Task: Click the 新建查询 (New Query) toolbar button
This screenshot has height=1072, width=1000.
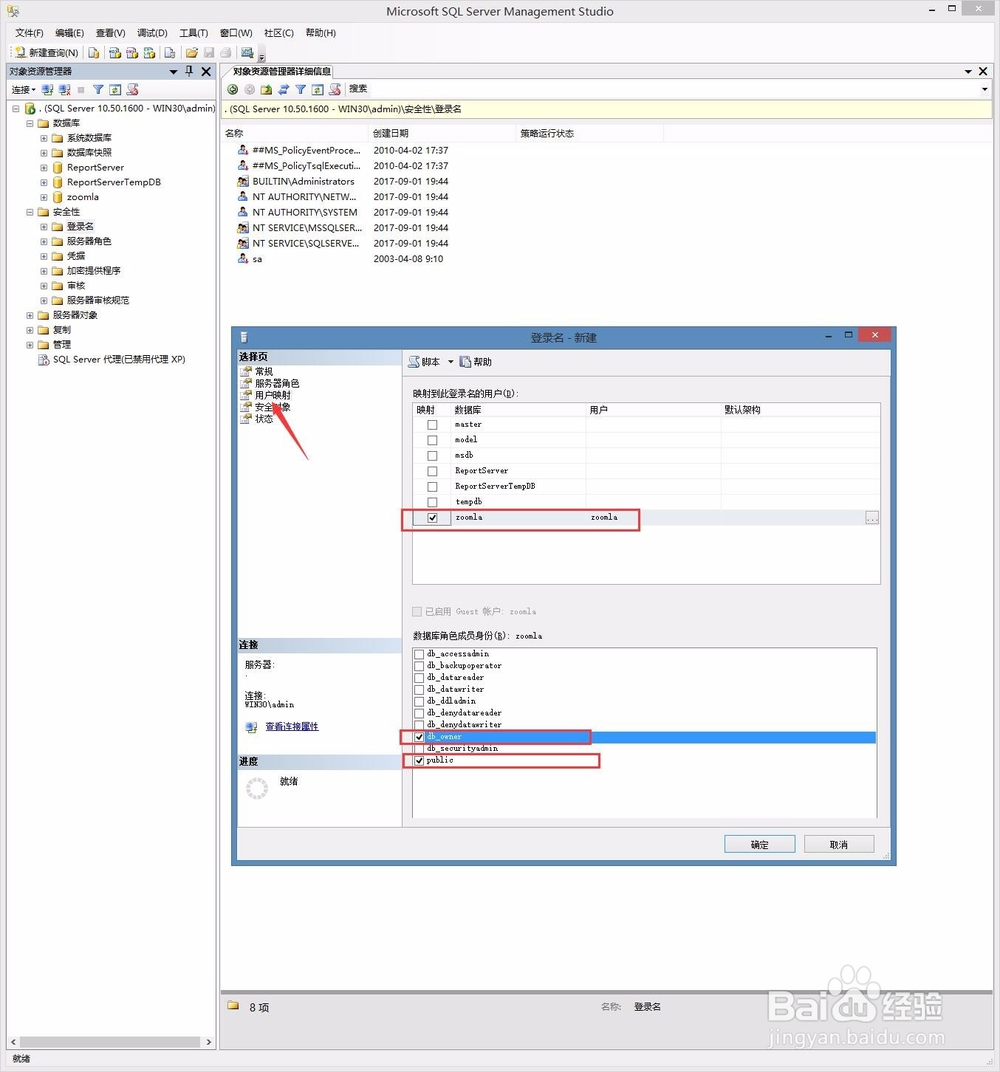Action: pos(46,53)
